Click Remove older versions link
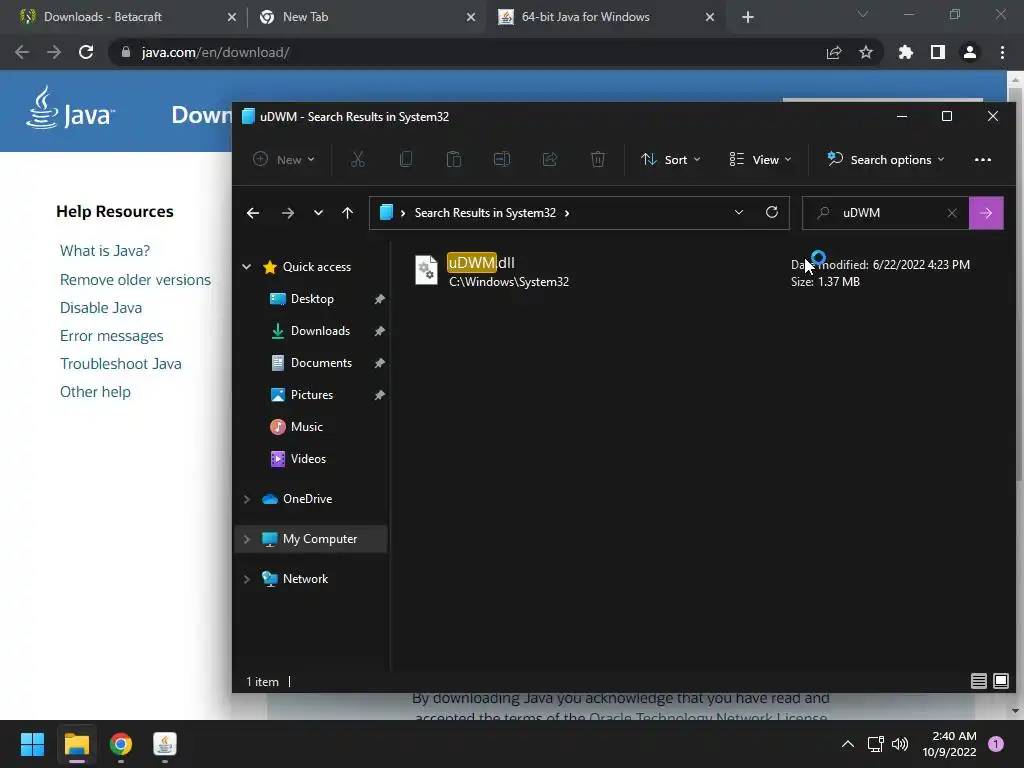1024x768 pixels. [x=135, y=280]
